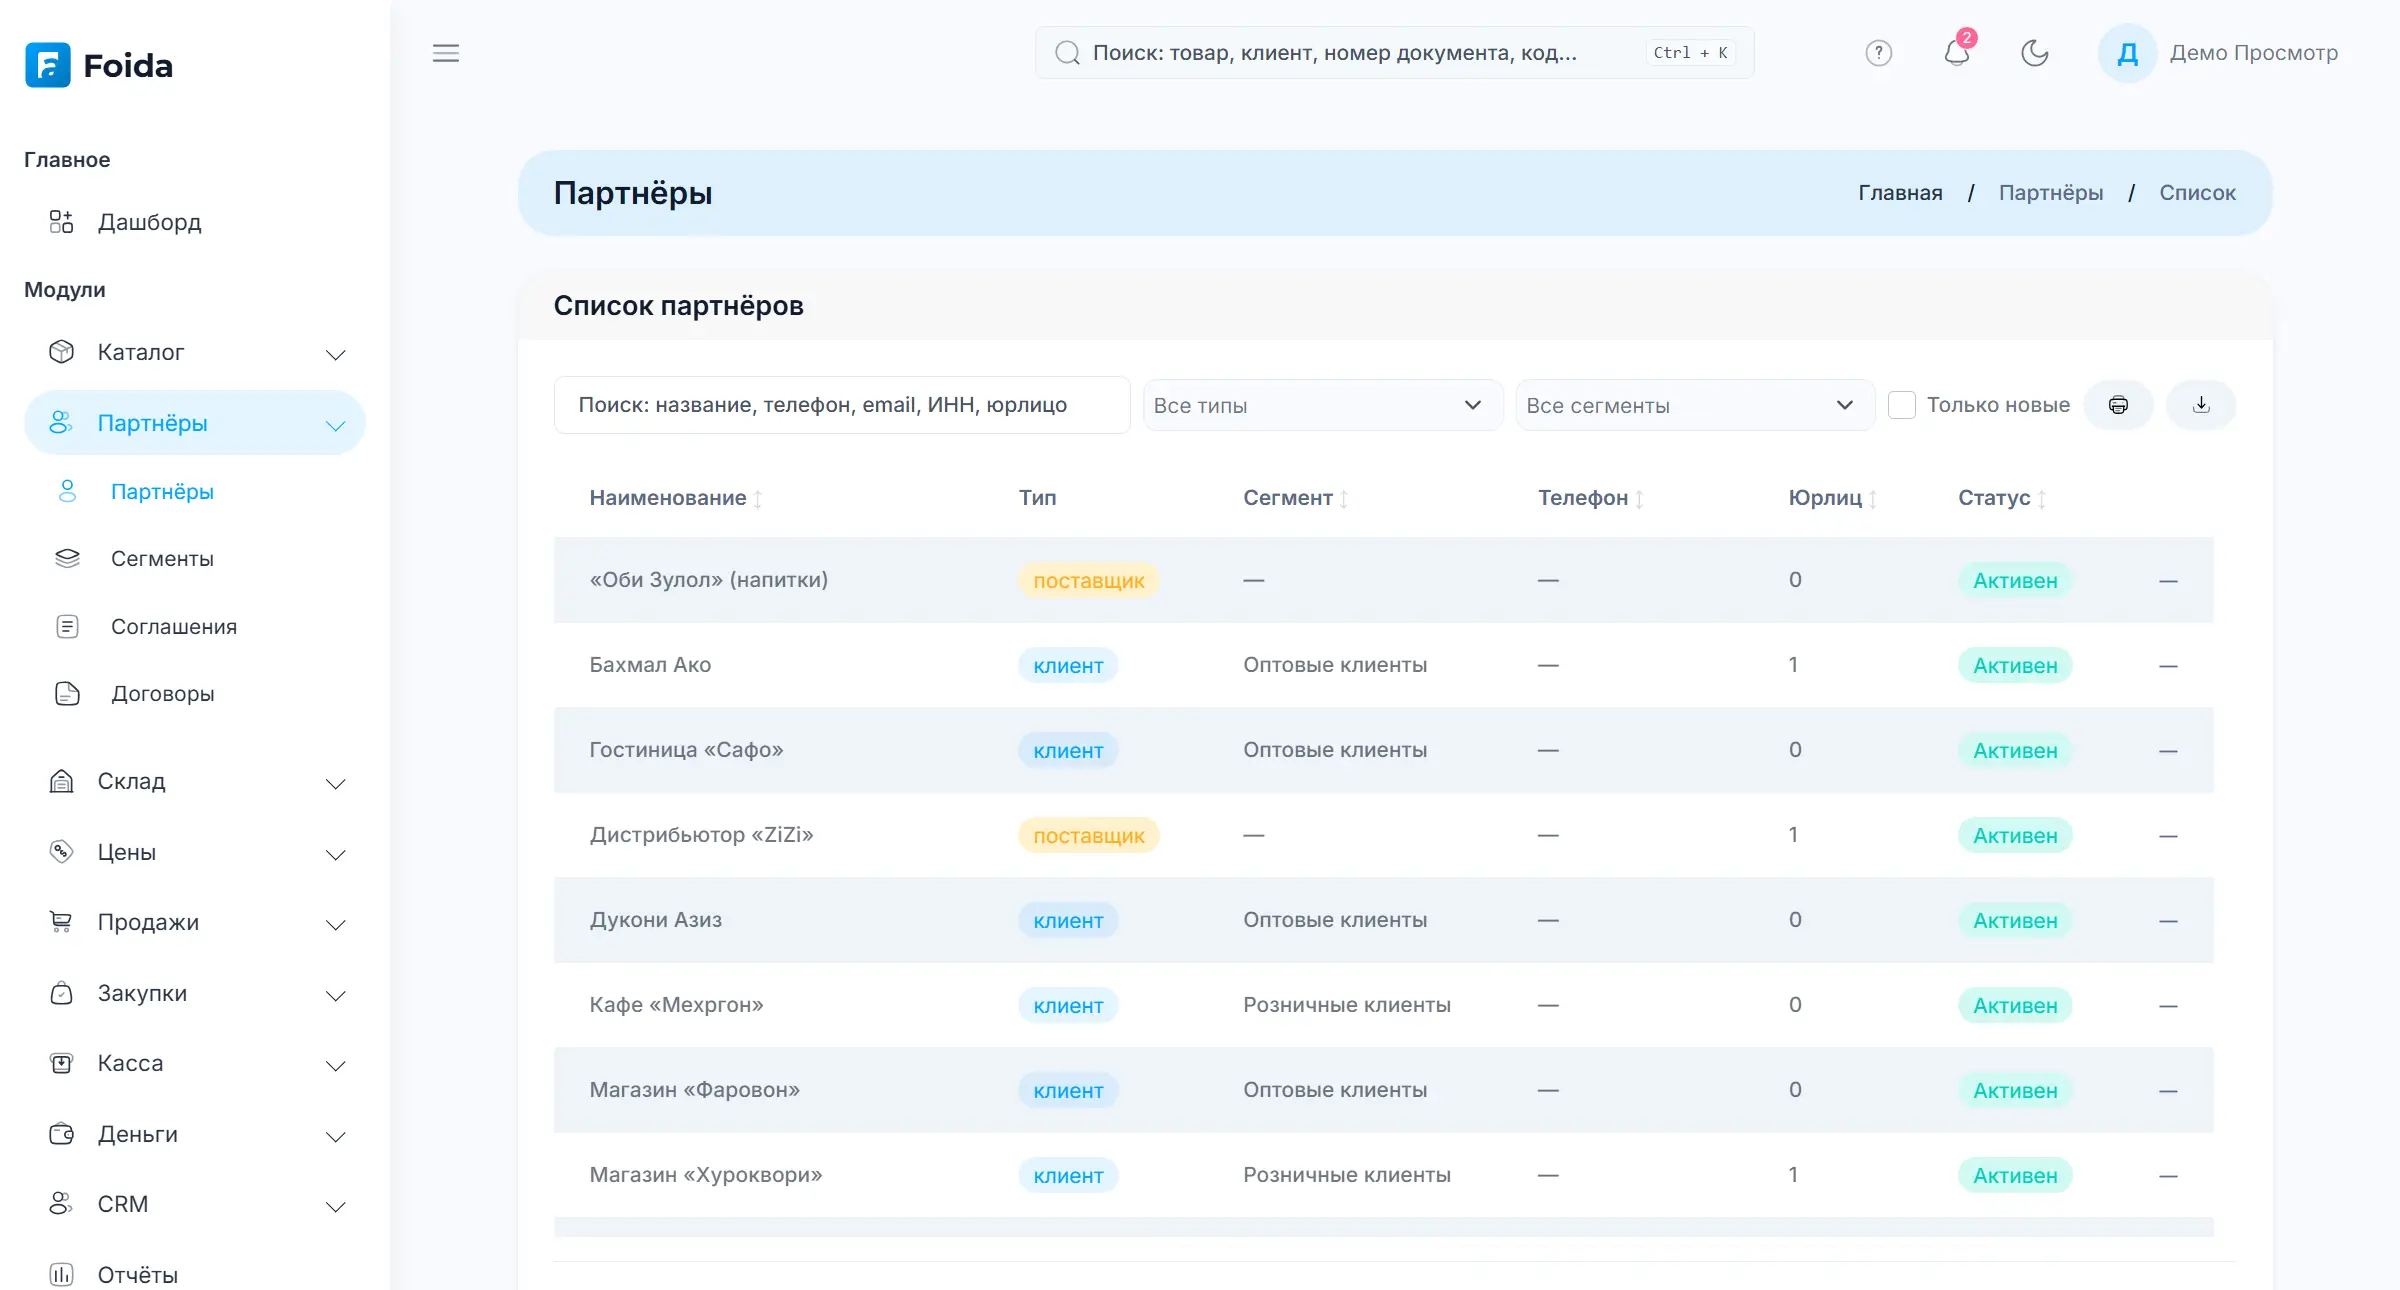Open notifications bell with badge

point(1958,52)
